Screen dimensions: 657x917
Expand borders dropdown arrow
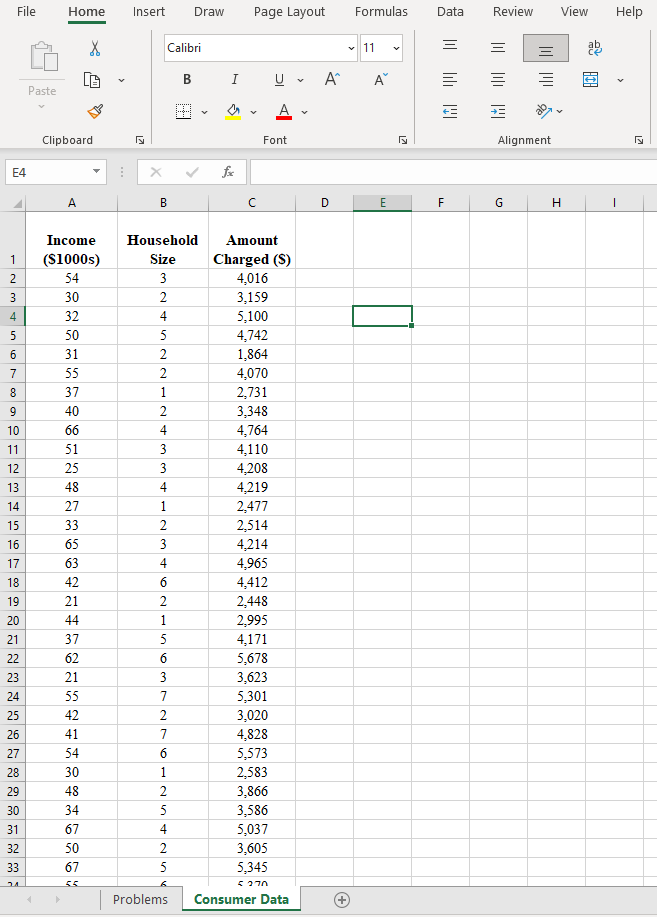coord(204,112)
